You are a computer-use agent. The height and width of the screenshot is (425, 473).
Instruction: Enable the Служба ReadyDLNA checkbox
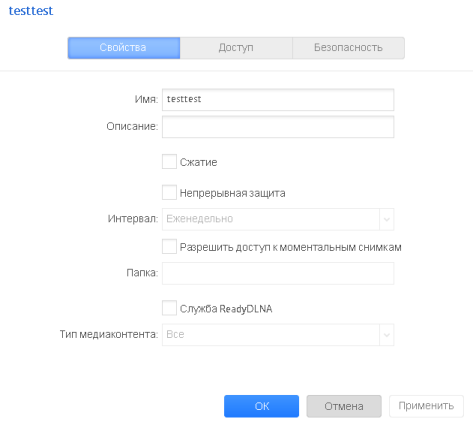tap(169, 308)
